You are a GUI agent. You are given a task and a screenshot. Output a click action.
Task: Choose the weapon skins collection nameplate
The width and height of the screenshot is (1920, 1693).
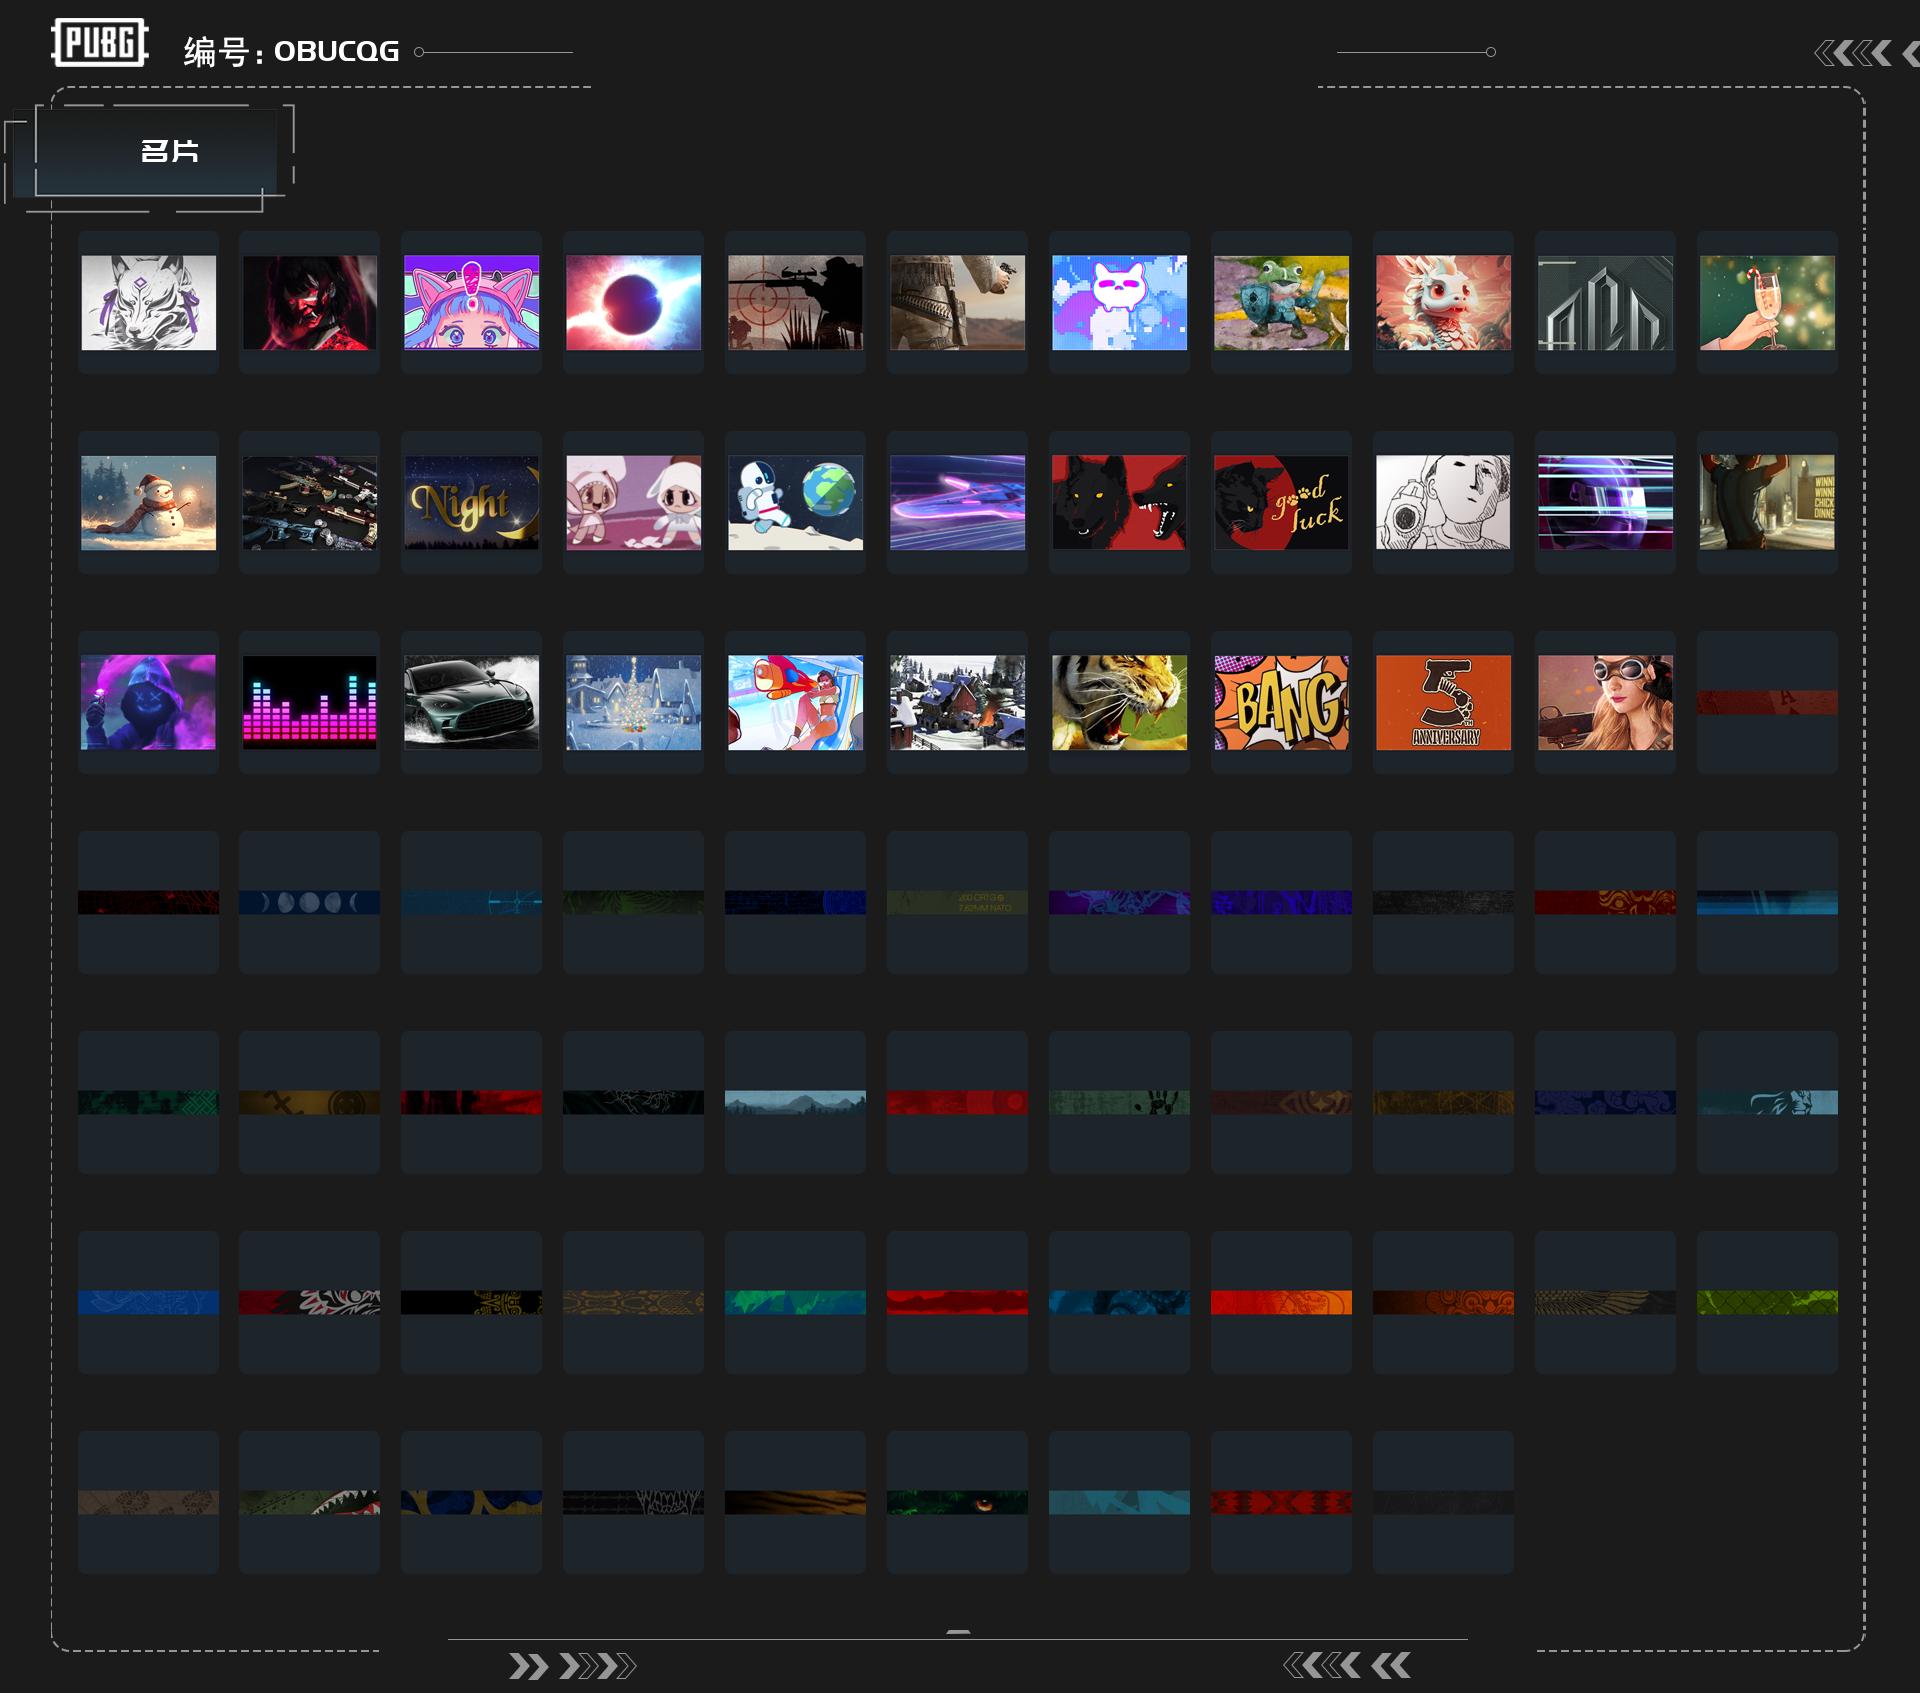[x=310, y=502]
